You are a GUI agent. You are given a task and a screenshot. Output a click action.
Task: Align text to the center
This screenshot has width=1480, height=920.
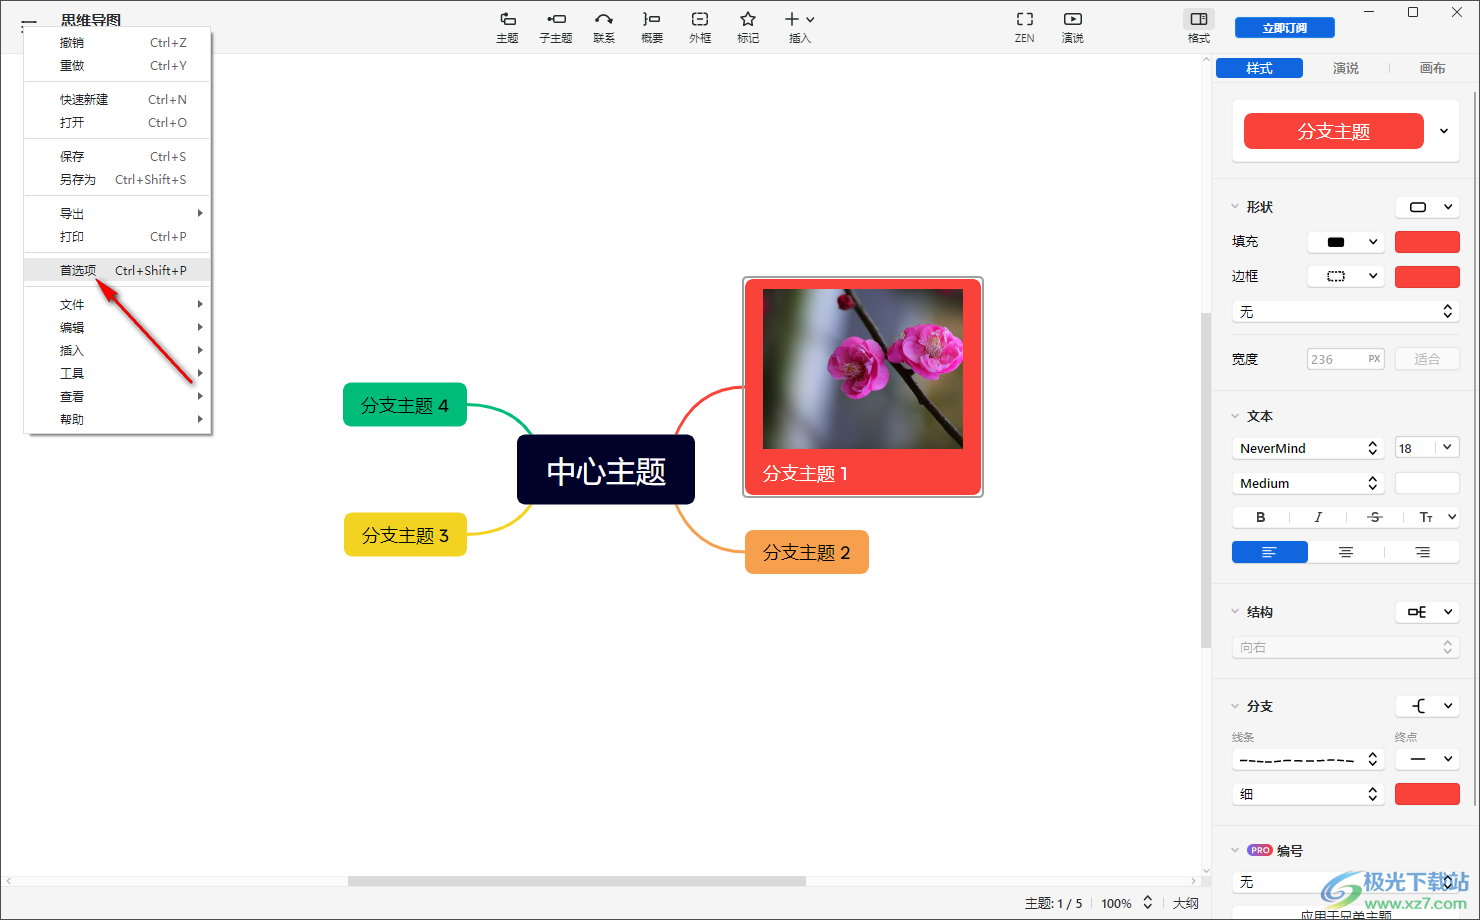click(x=1346, y=552)
